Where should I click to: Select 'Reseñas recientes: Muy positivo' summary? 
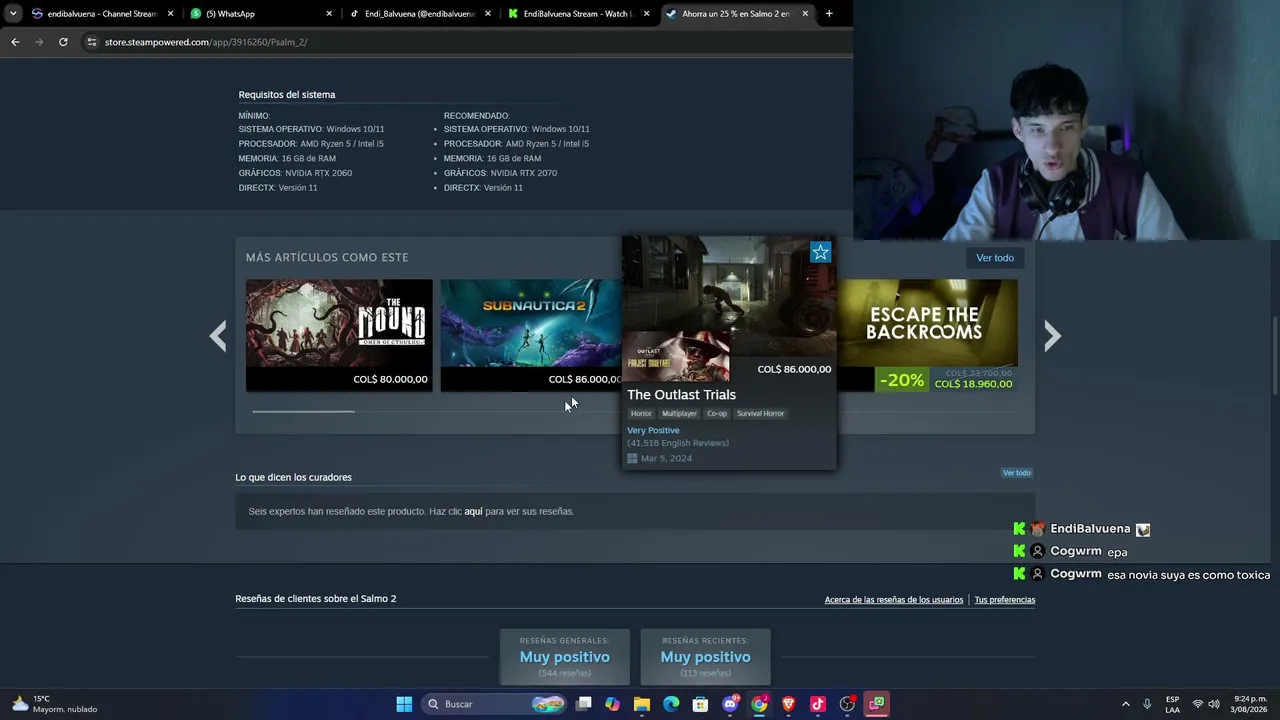(x=705, y=656)
